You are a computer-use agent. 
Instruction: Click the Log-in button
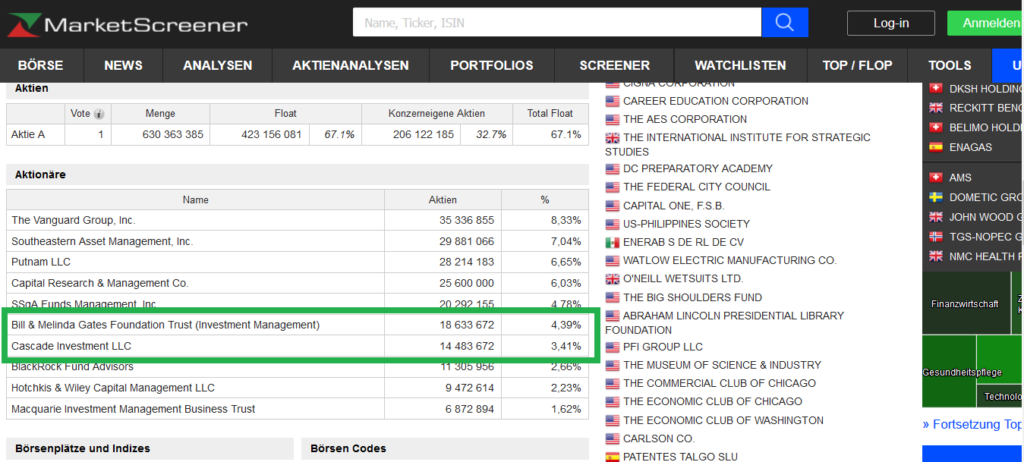(891, 23)
